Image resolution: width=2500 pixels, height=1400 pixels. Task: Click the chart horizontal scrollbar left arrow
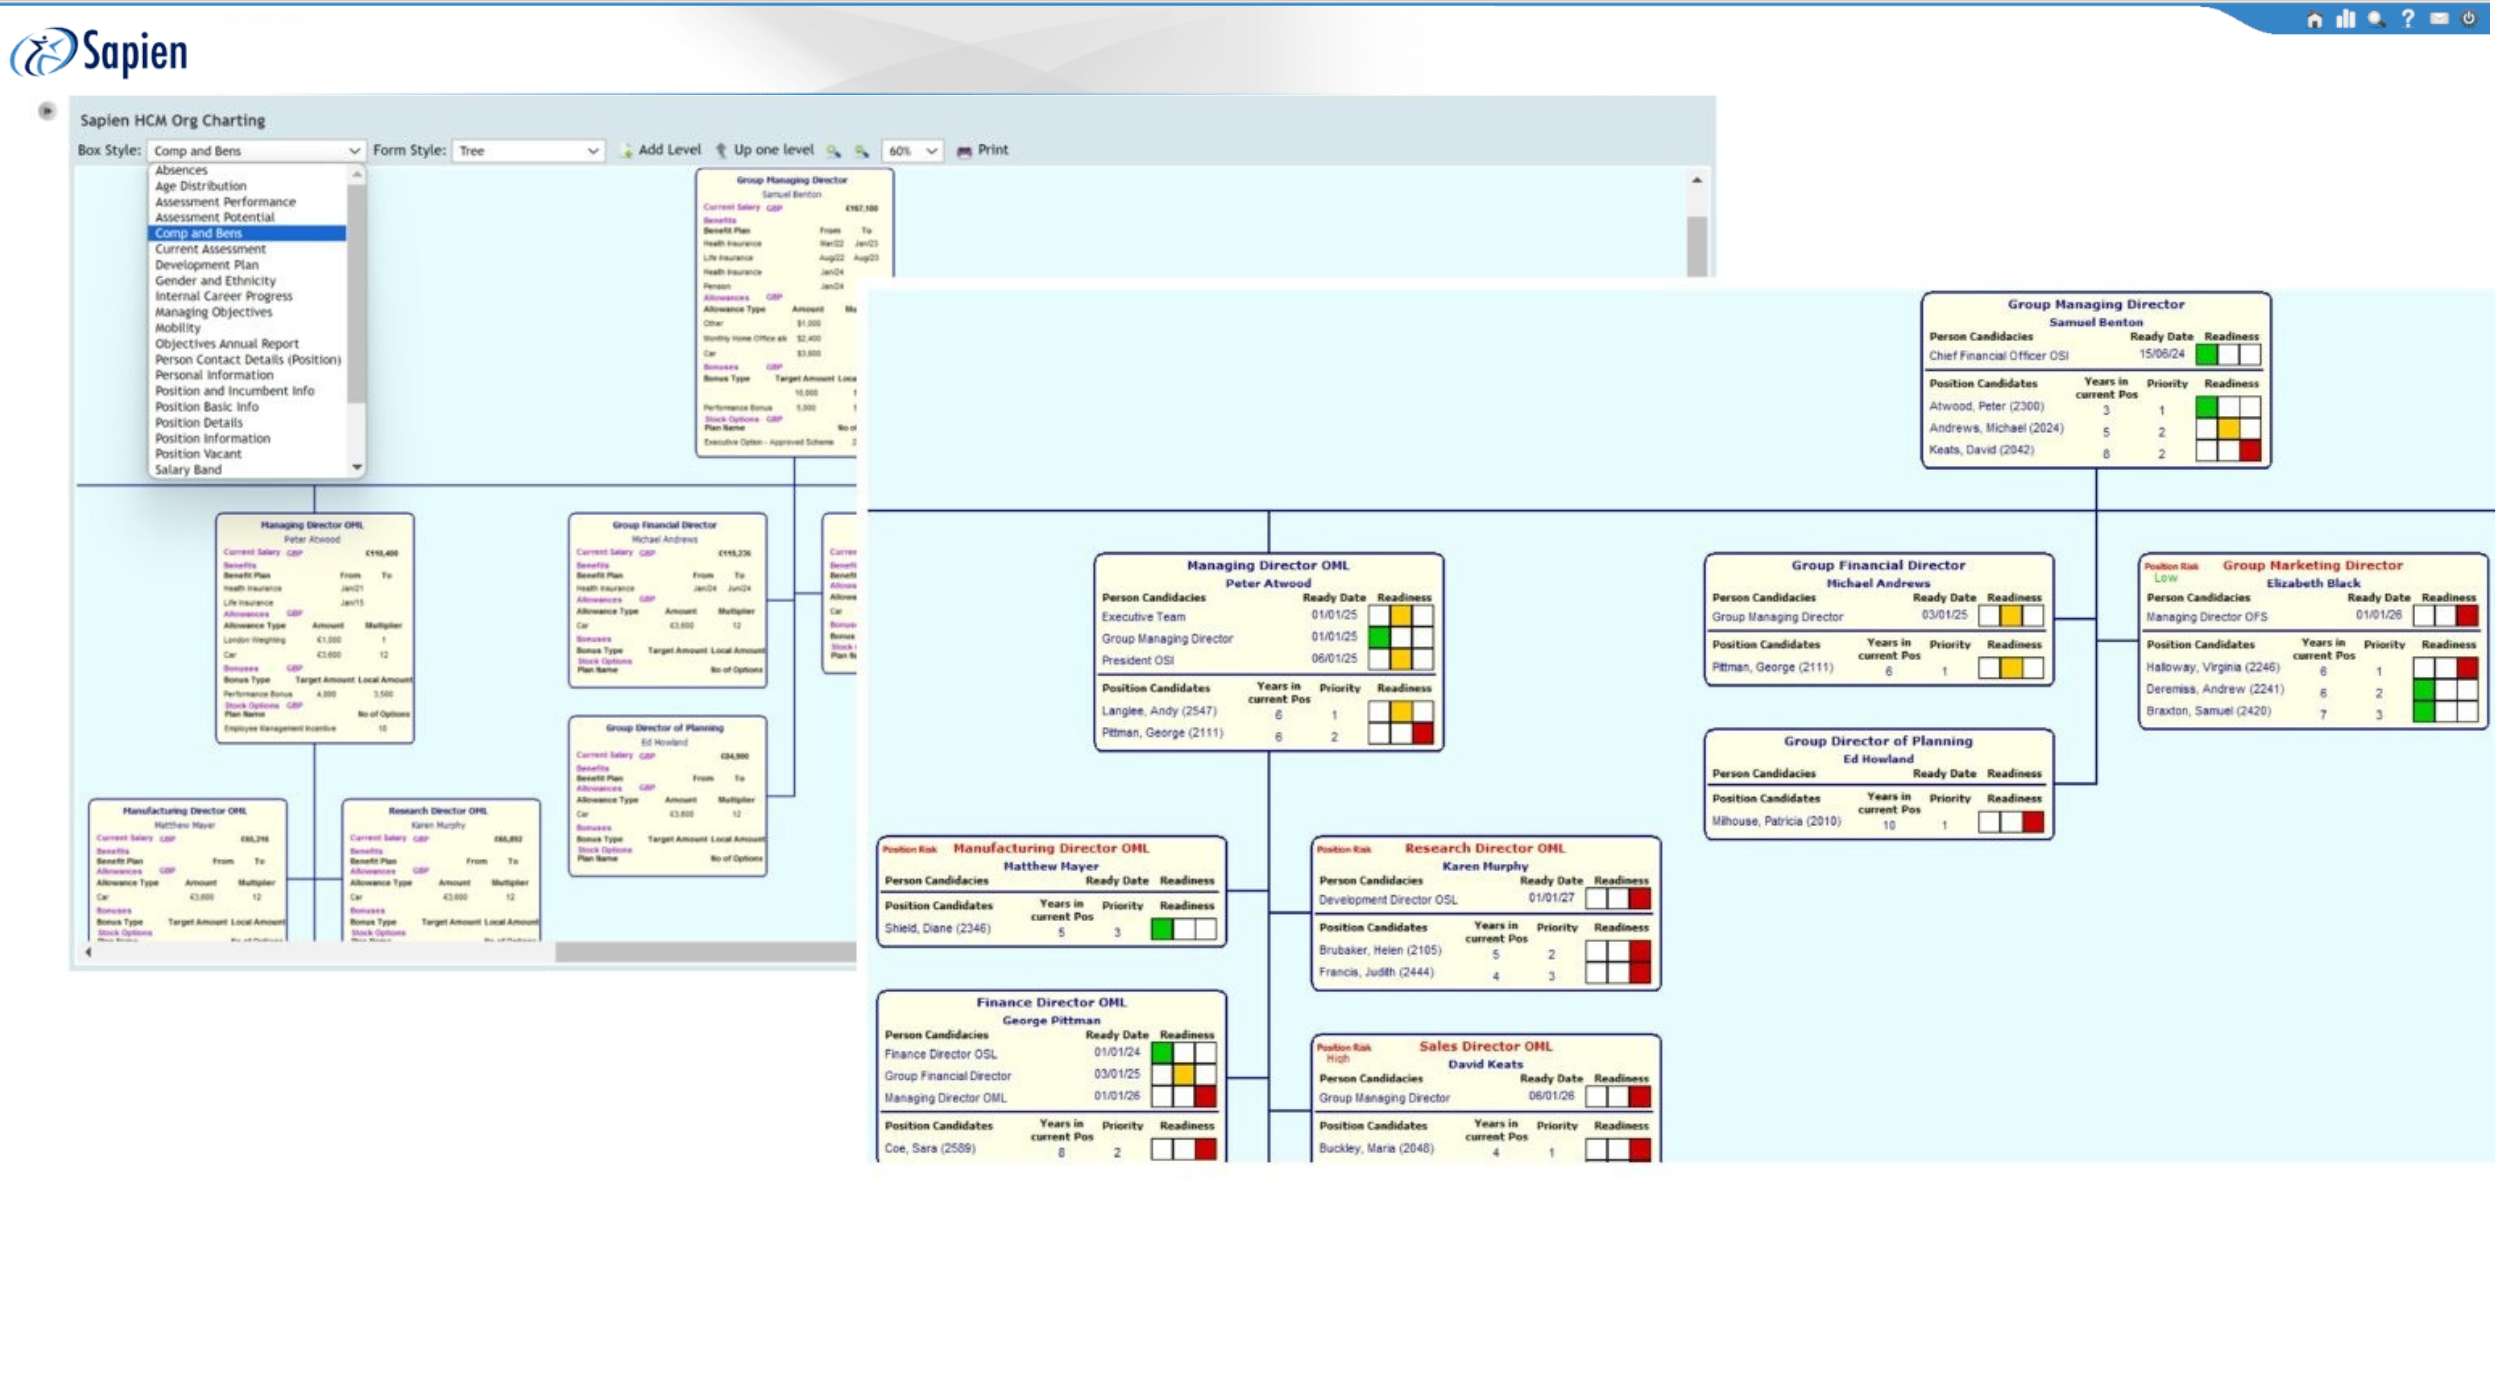[x=89, y=952]
